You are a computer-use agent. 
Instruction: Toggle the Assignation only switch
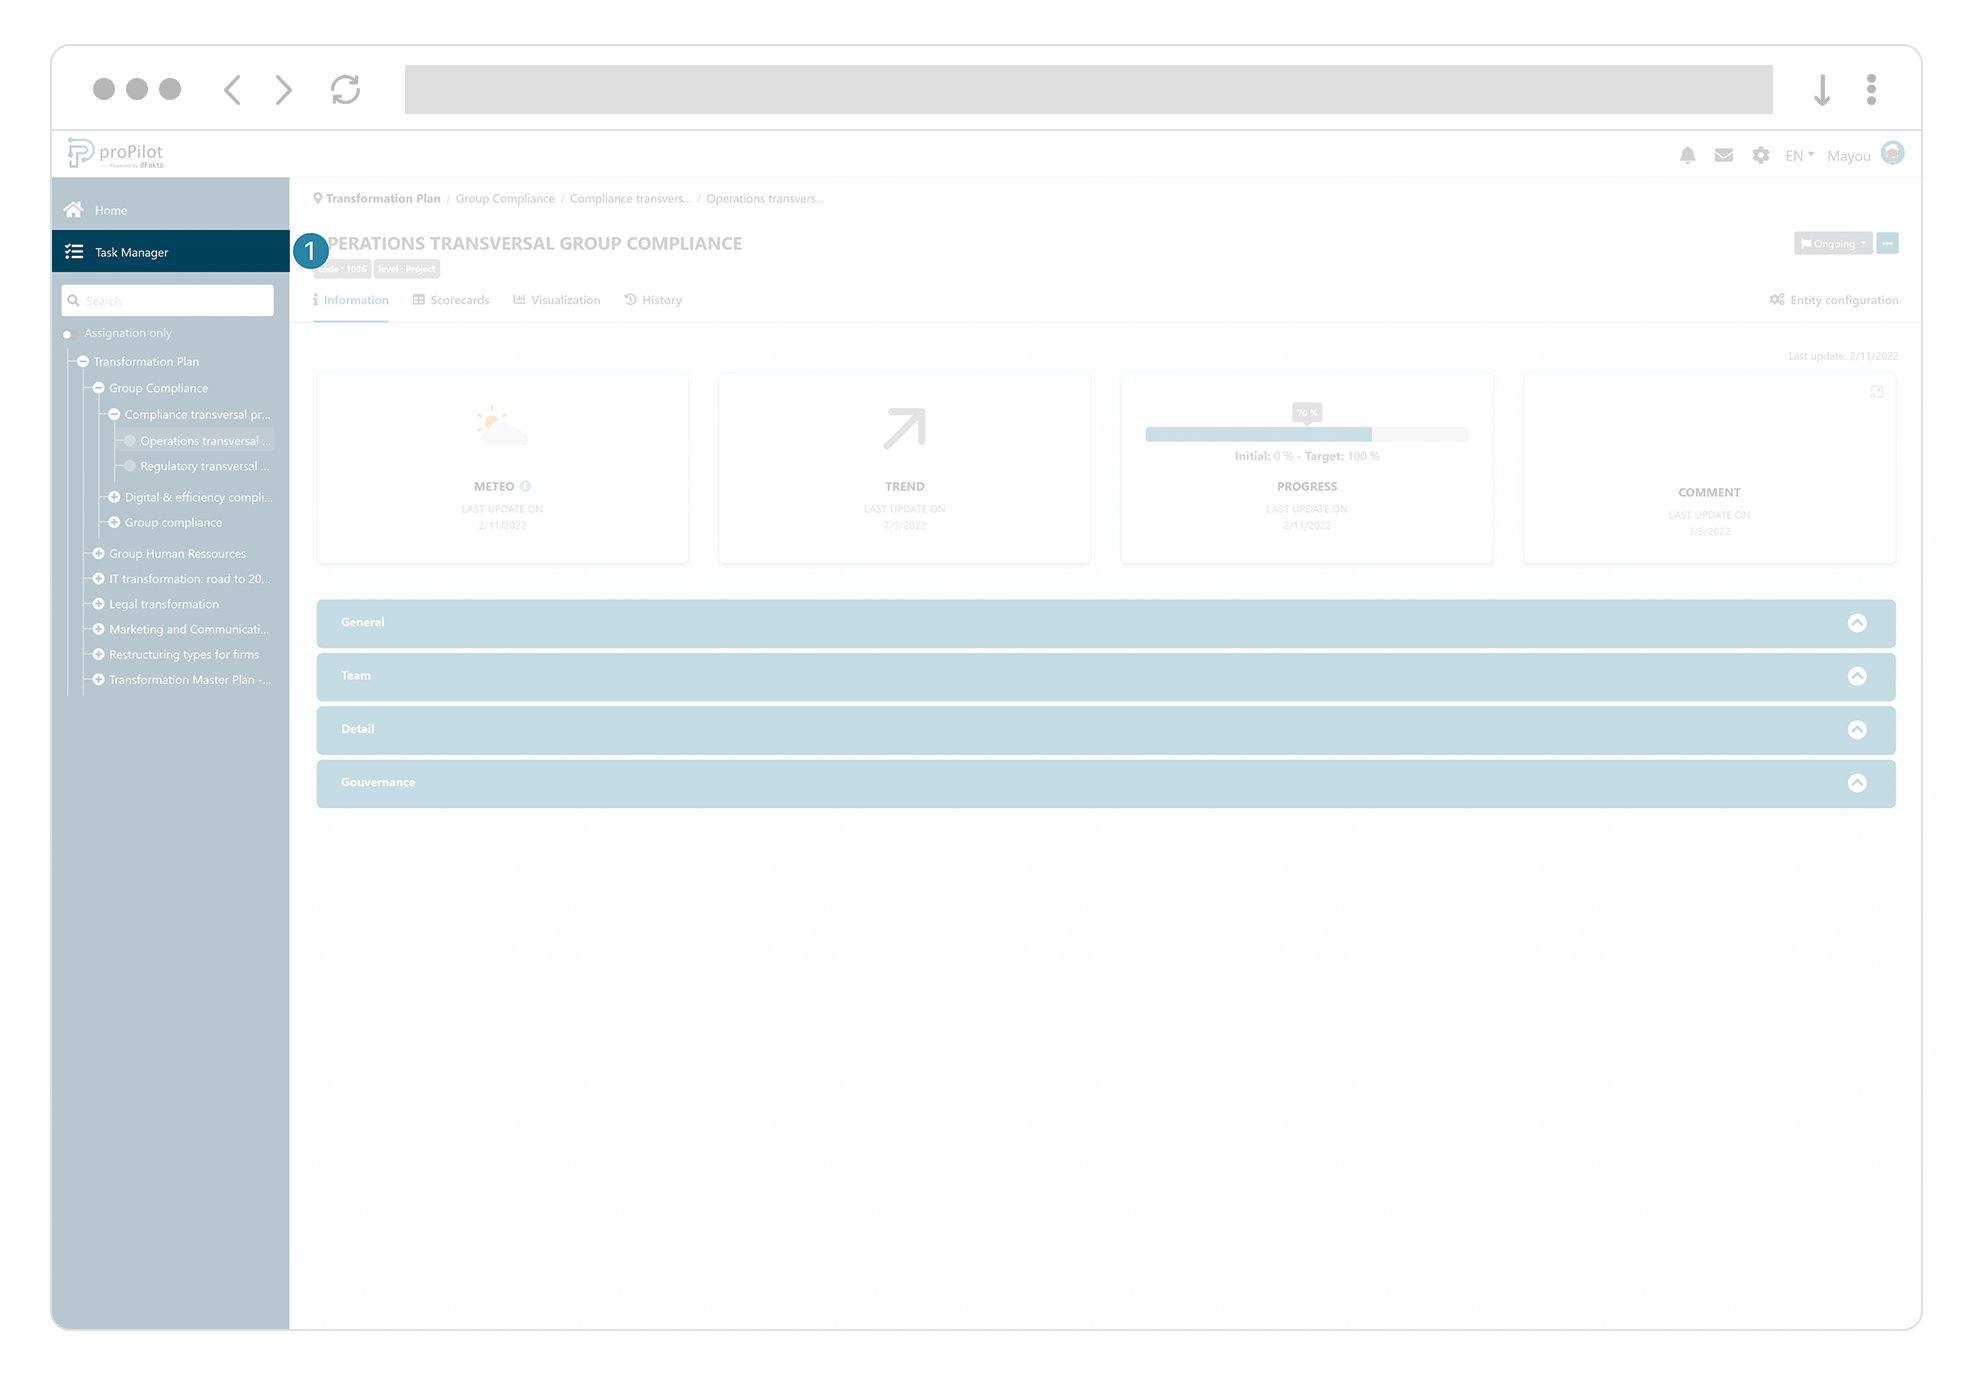tap(68, 333)
